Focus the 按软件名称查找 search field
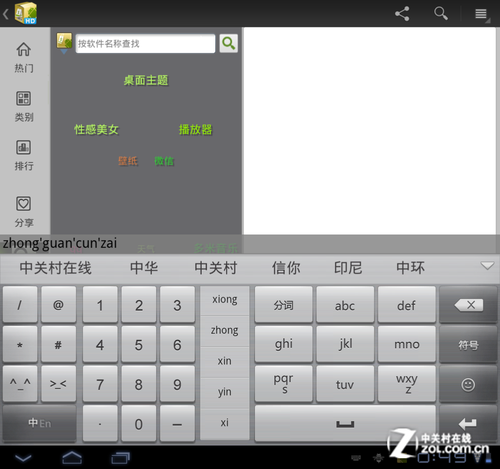Screen dimensions: 500x469 [145, 44]
